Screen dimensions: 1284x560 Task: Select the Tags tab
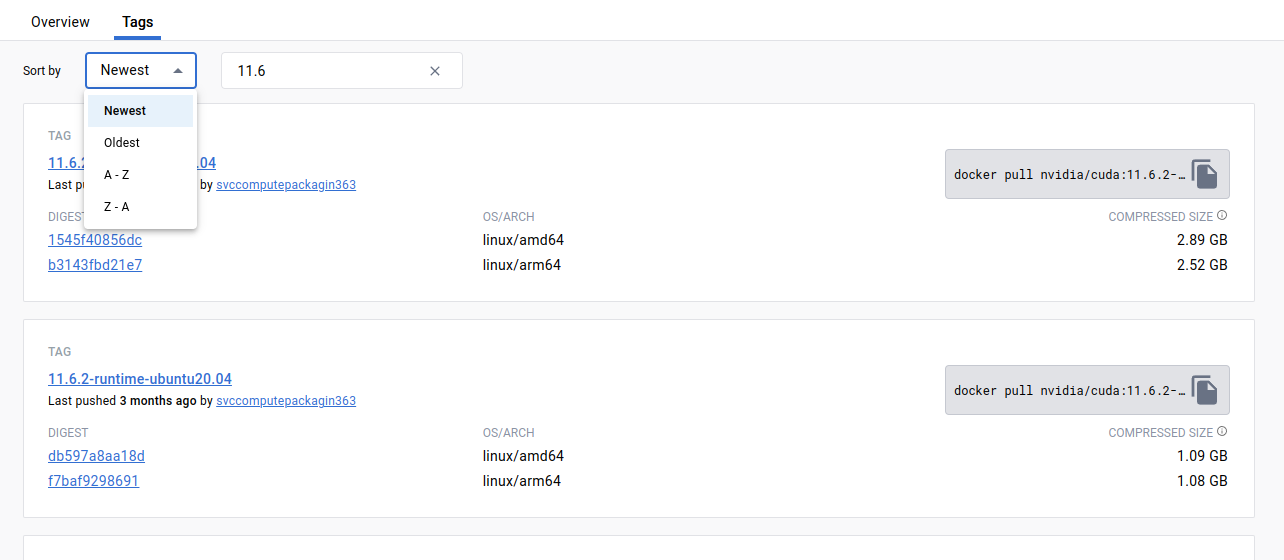(137, 22)
